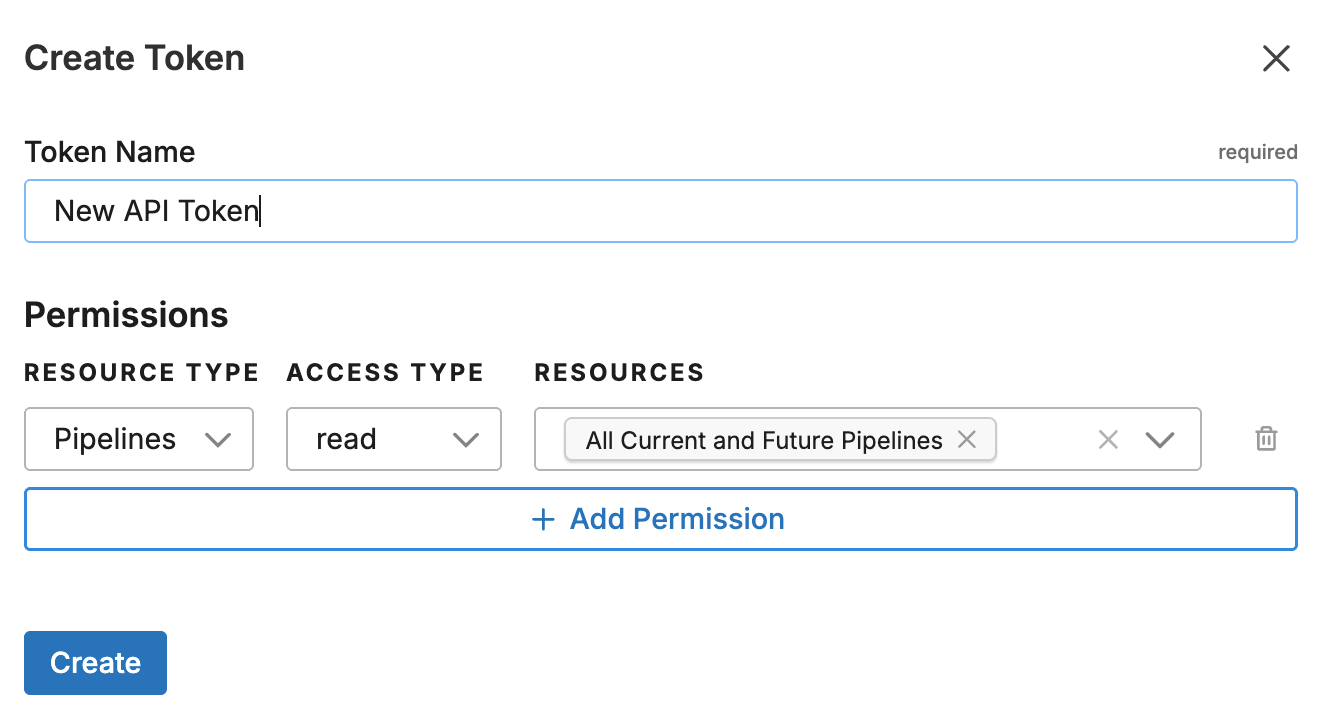Image resolution: width=1328 pixels, height=716 pixels.
Task: Click the RESOURCE TYPE column header
Action: tap(141, 373)
